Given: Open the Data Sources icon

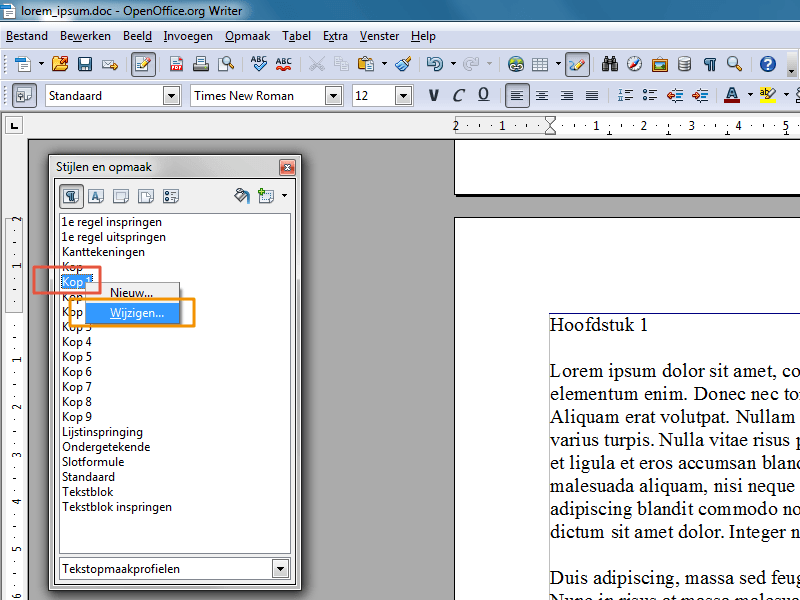Looking at the screenshot, I should [x=684, y=64].
